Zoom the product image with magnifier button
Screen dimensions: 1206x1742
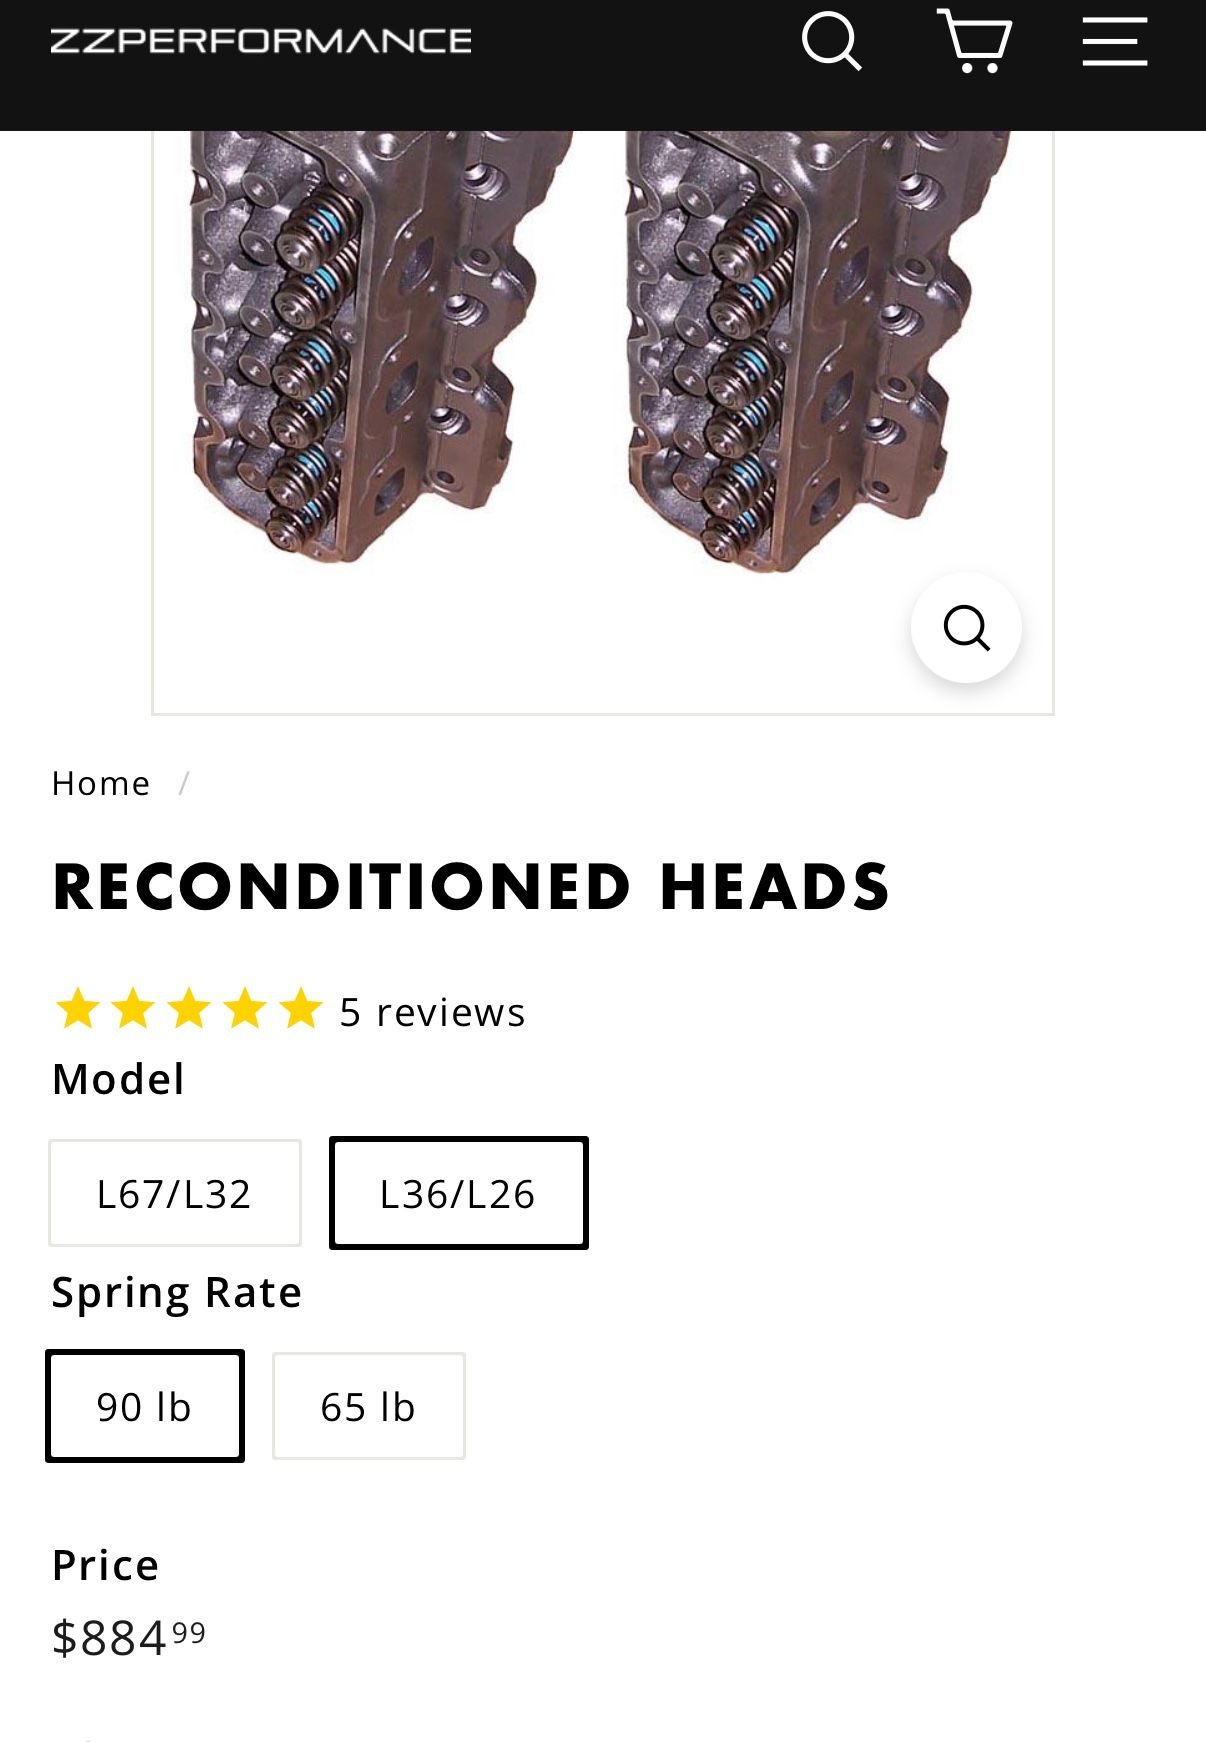[966, 628]
